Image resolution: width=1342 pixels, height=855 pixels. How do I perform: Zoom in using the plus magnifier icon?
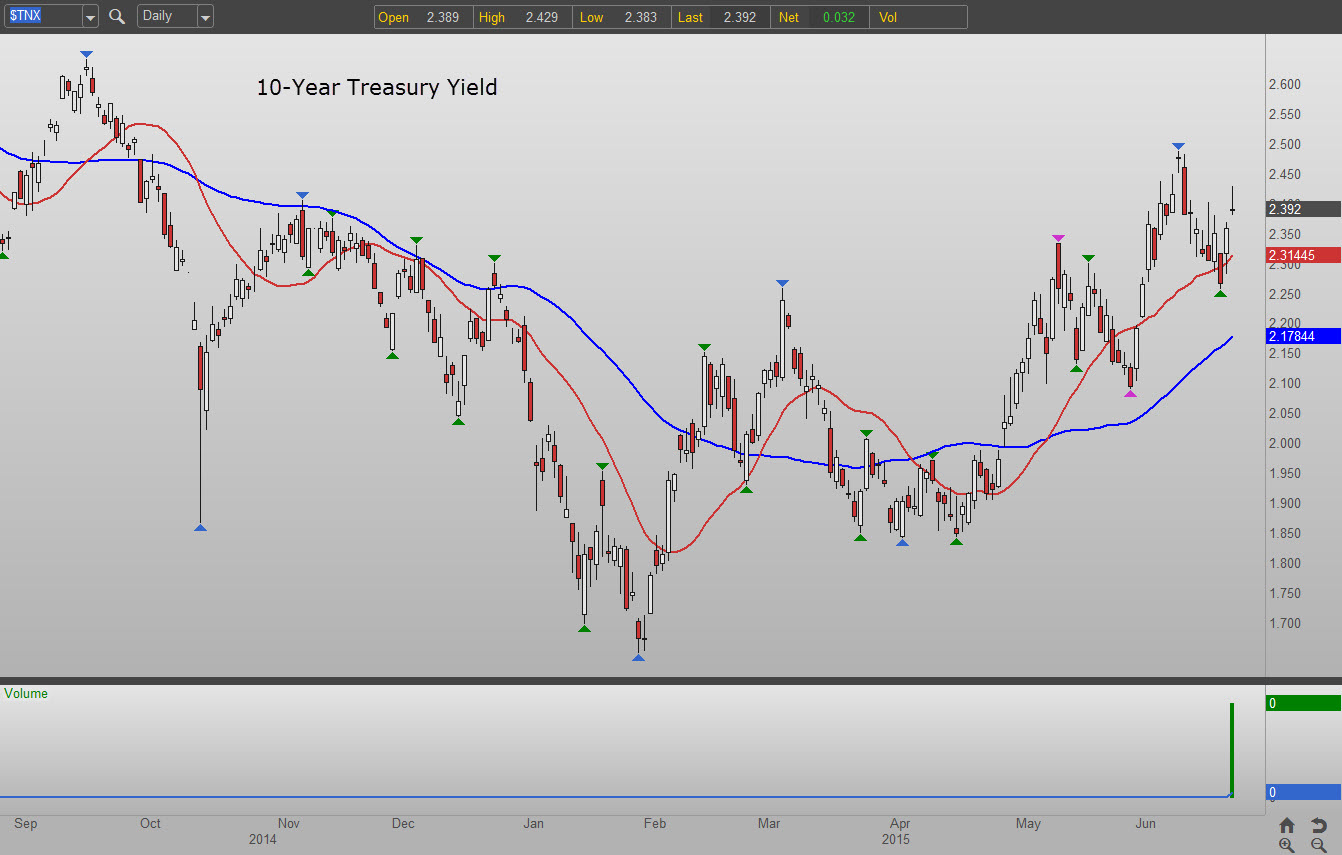1287,845
